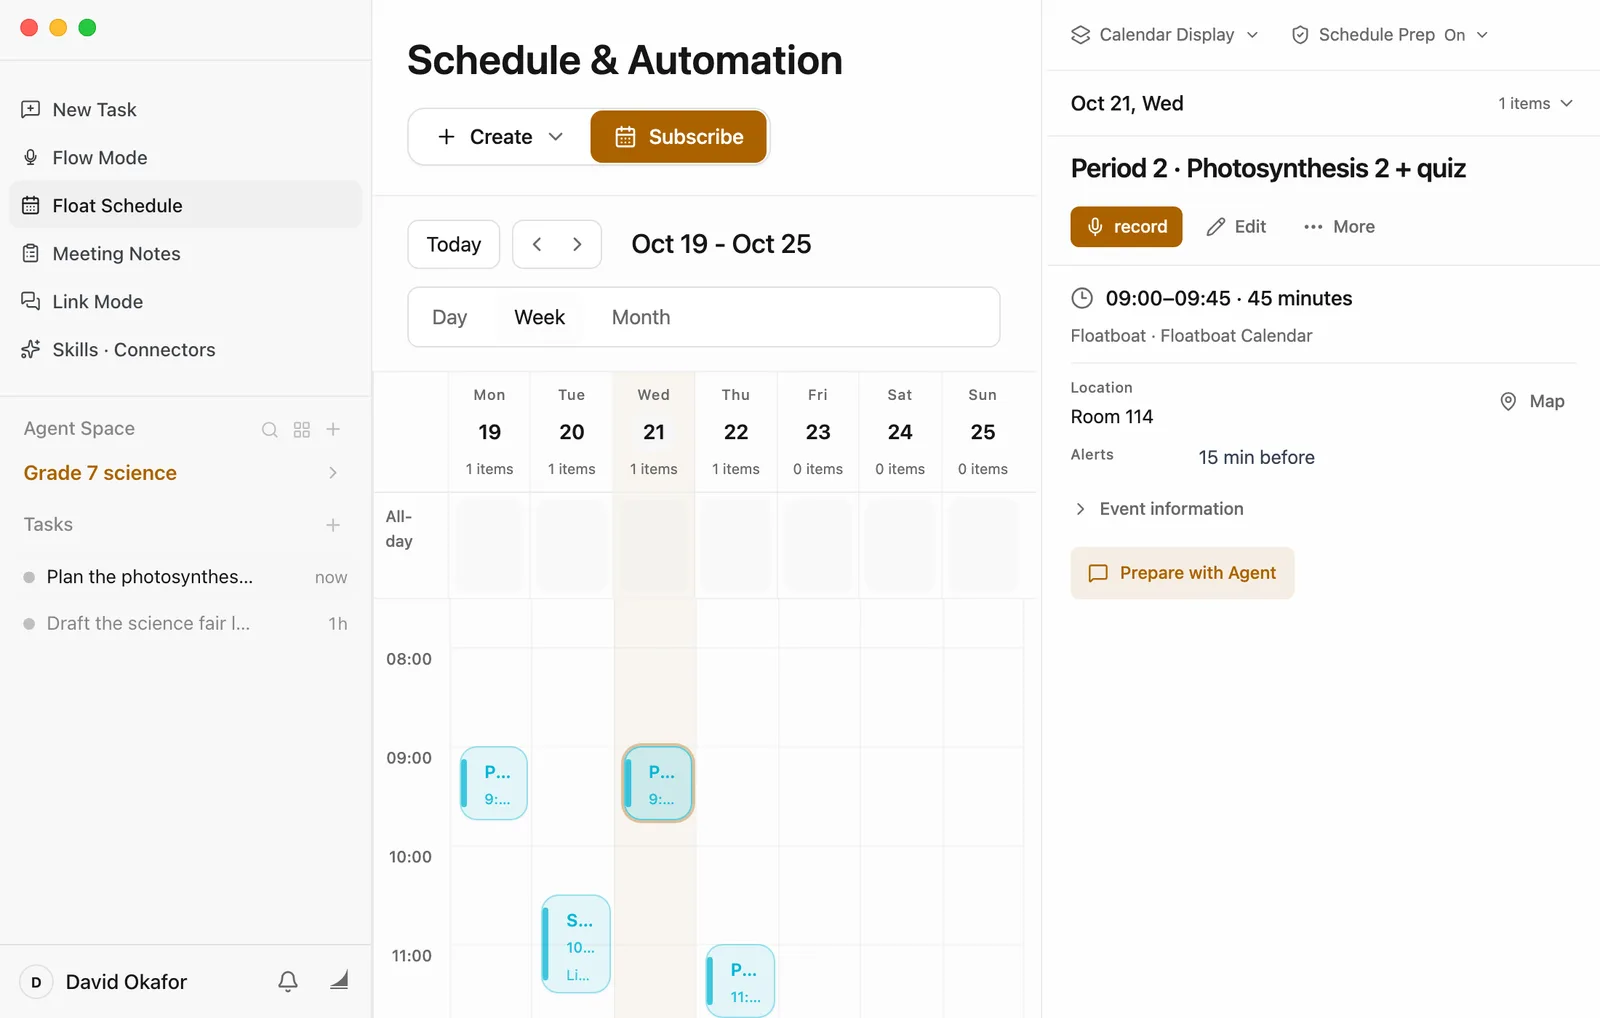Expand the Create dropdown menu

500,137
